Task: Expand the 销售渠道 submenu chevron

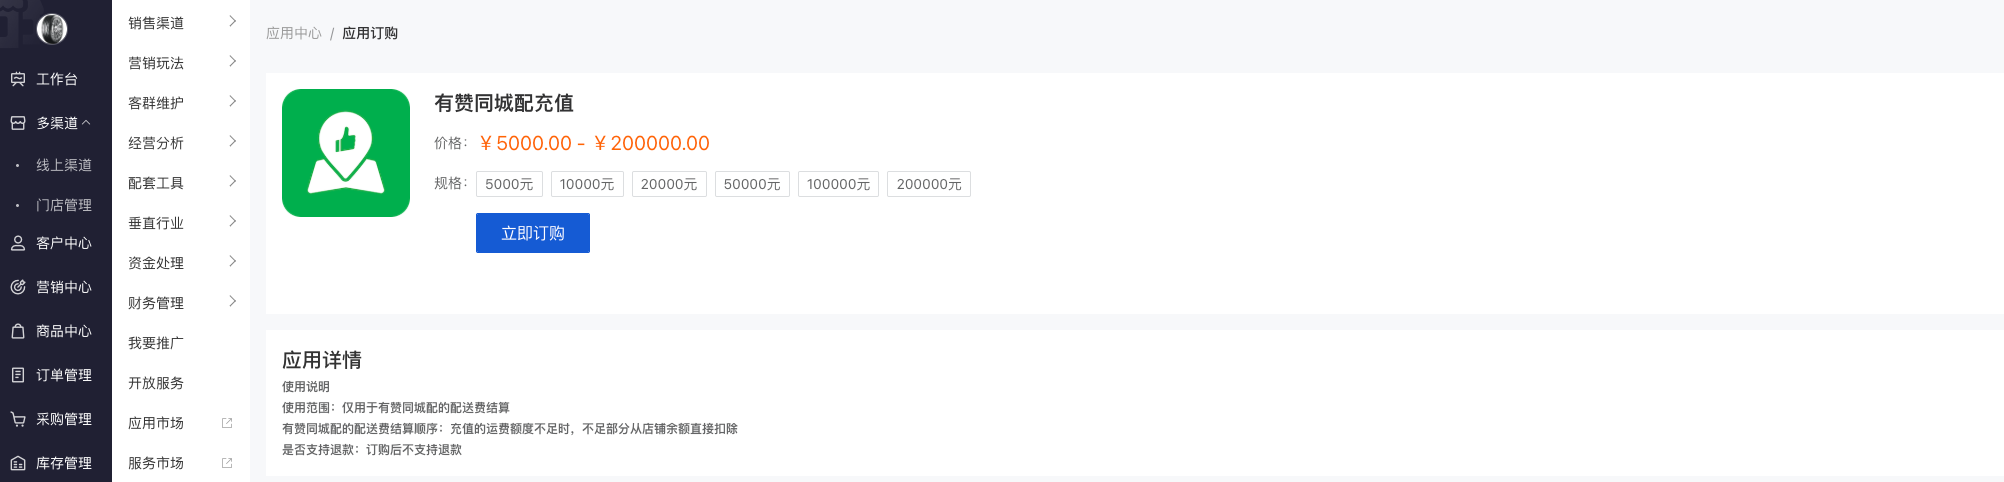Action: (232, 21)
